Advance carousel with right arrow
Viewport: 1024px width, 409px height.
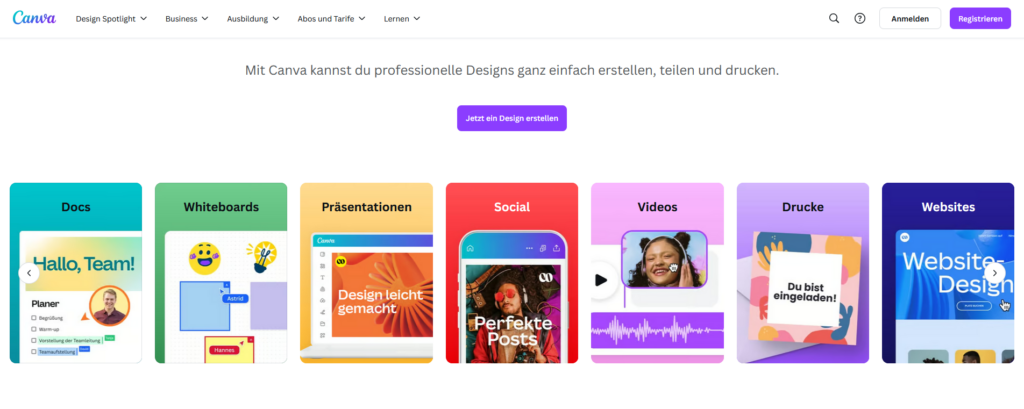995,272
